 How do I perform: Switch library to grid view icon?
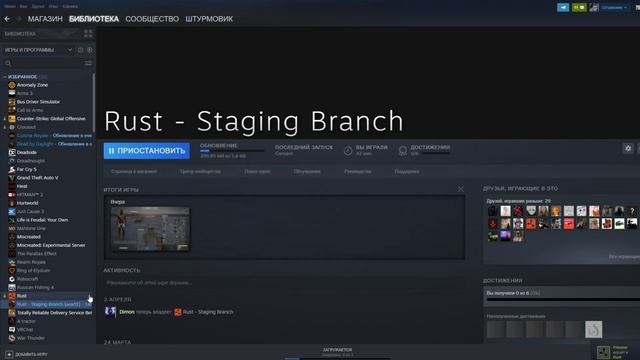[88, 33]
